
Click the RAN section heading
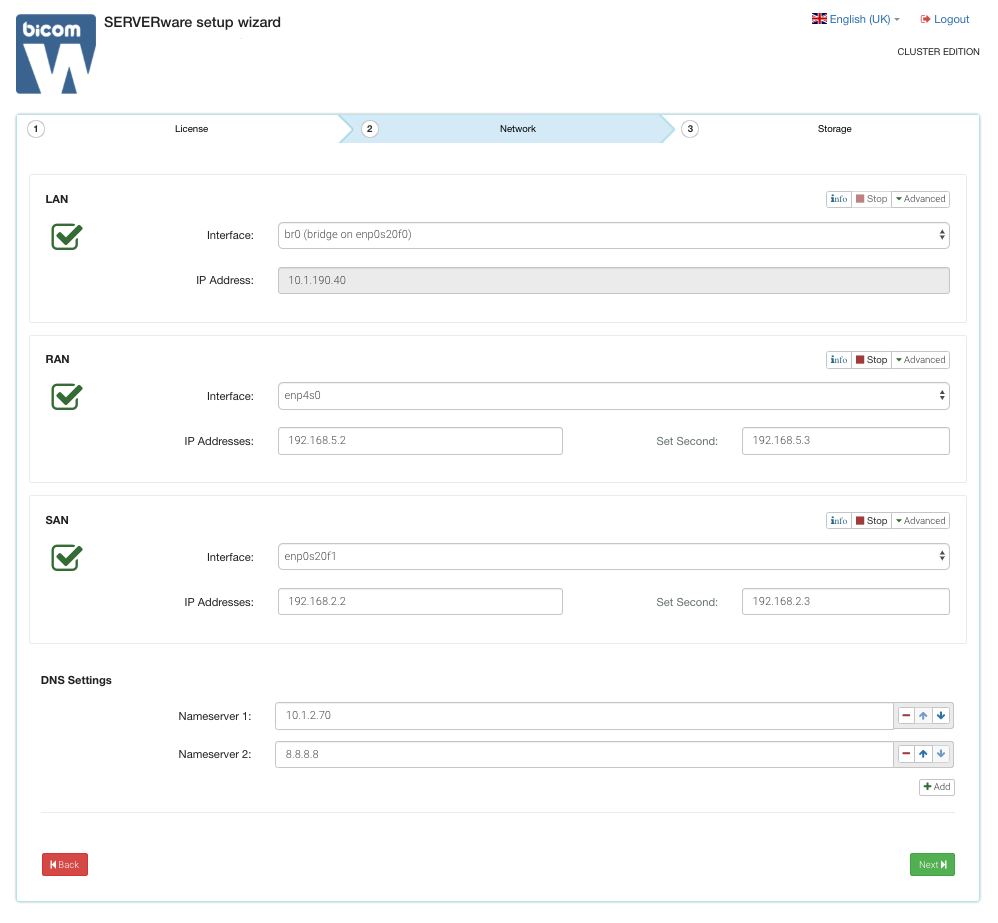click(x=57, y=359)
